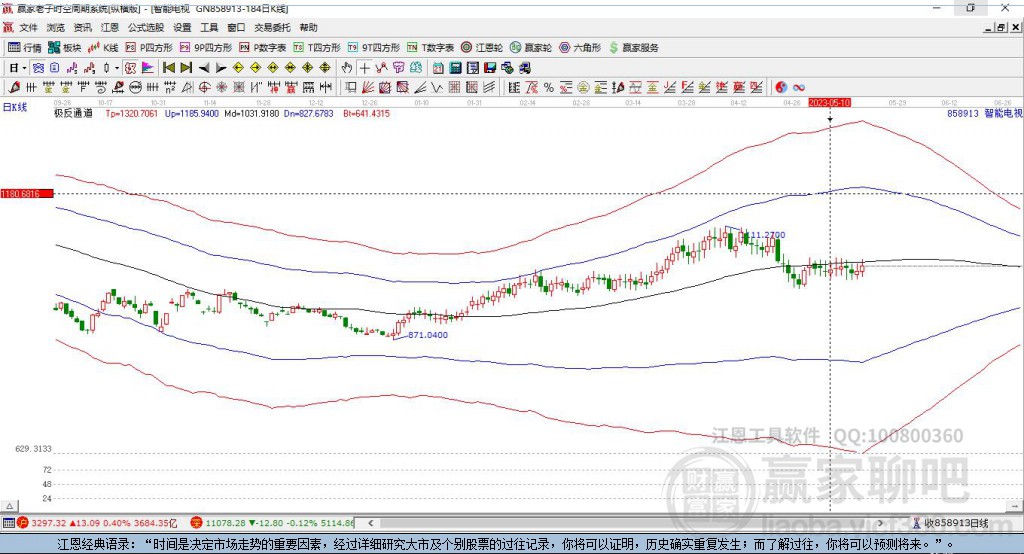1024x554 pixels.
Task: Open the 帮助 menu
Action: 308,27
